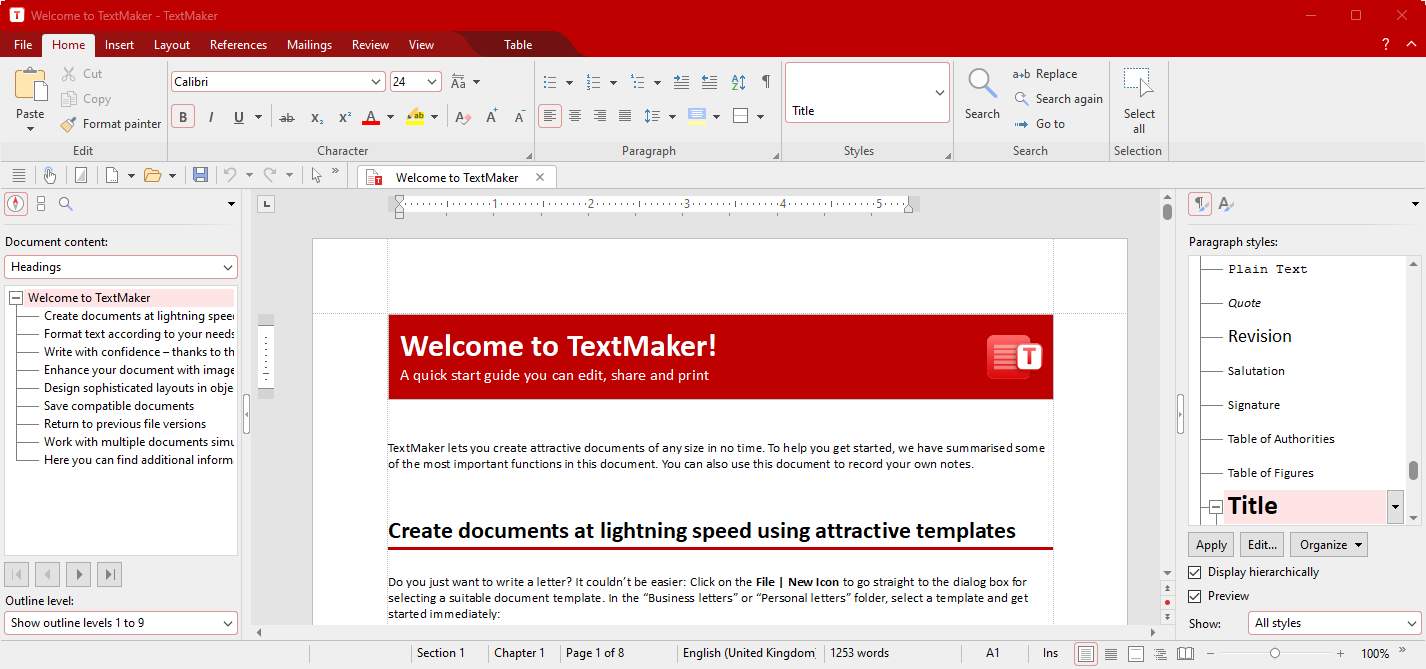The width and height of the screenshot is (1426, 669).
Task: Open the File menu
Action: (x=23, y=45)
